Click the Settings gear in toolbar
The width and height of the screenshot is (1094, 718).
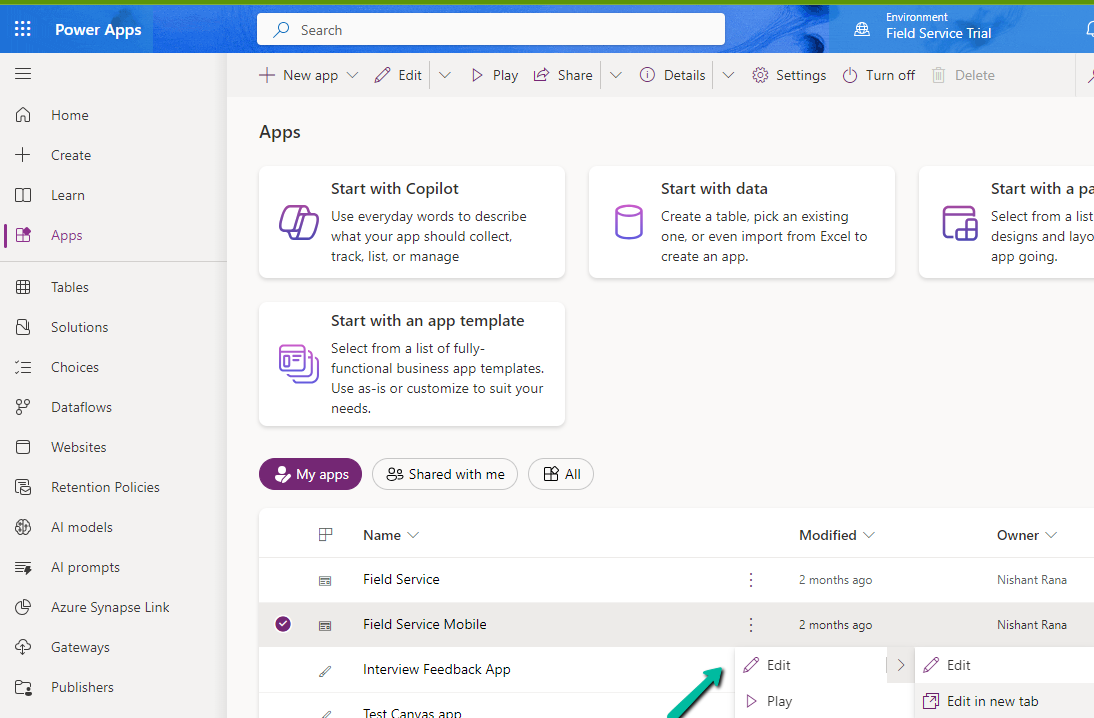tap(789, 75)
